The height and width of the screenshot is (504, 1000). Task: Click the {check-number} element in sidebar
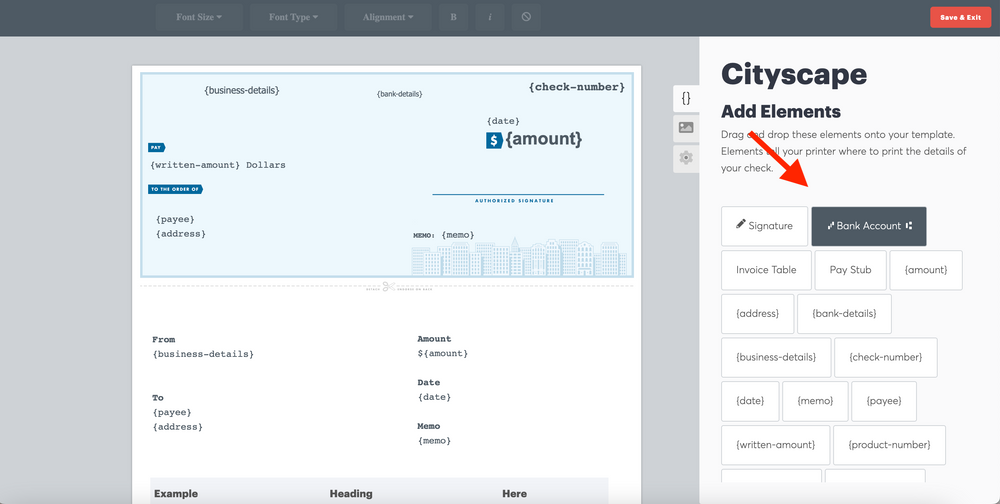[885, 357]
